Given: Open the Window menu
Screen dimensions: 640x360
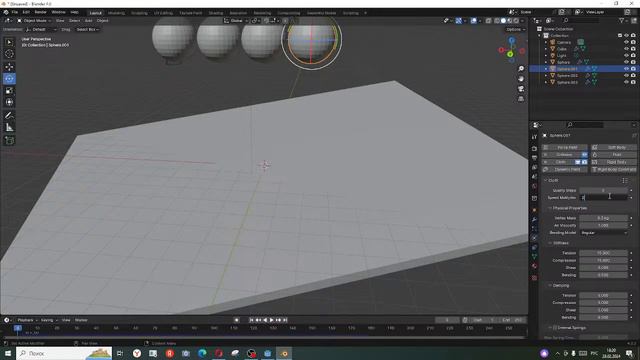Looking at the screenshot, I should (x=58, y=12).
